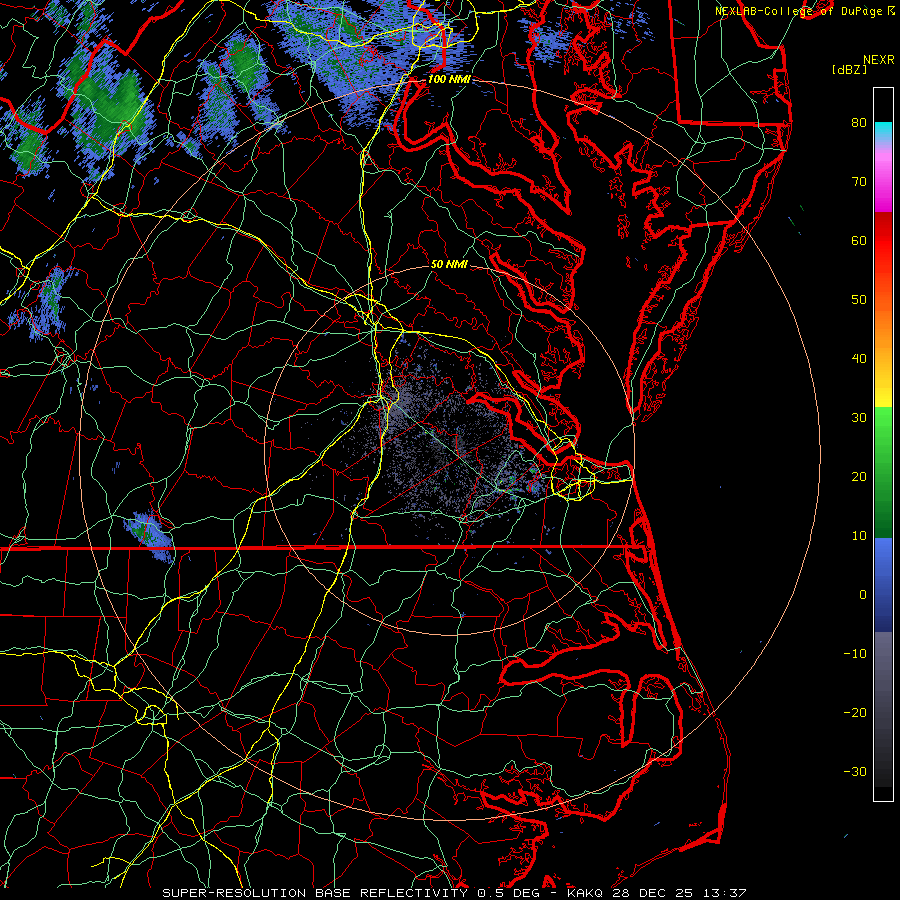Click the '20' value on the dBZ scale
The image size is (900, 900).
859,476
